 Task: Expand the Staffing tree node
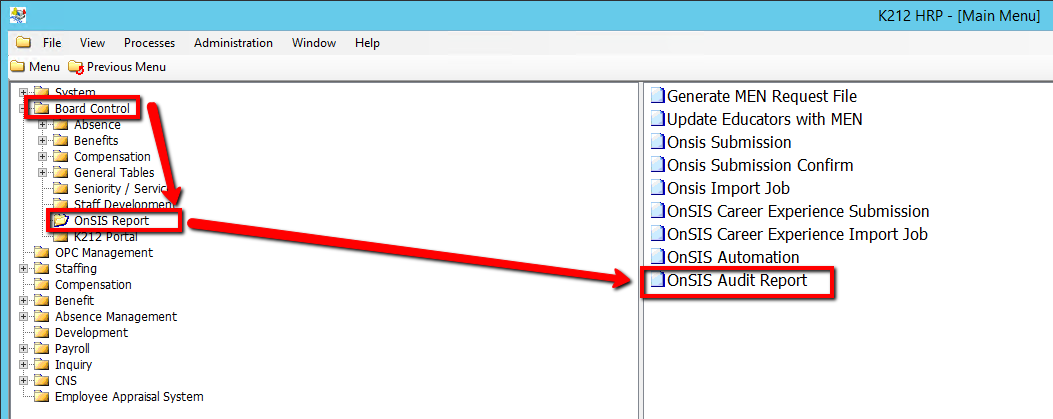pos(24,269)
